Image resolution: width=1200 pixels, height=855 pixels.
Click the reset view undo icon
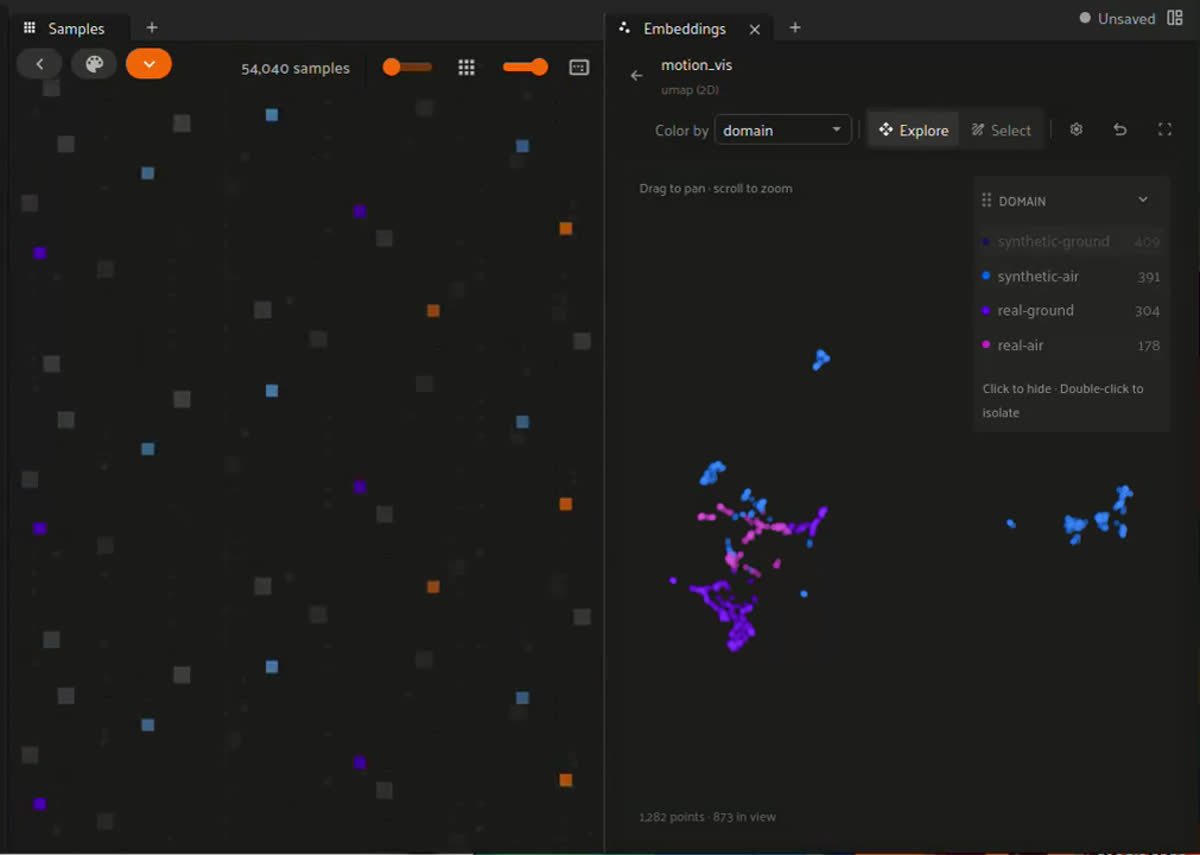click(1120, 130)
